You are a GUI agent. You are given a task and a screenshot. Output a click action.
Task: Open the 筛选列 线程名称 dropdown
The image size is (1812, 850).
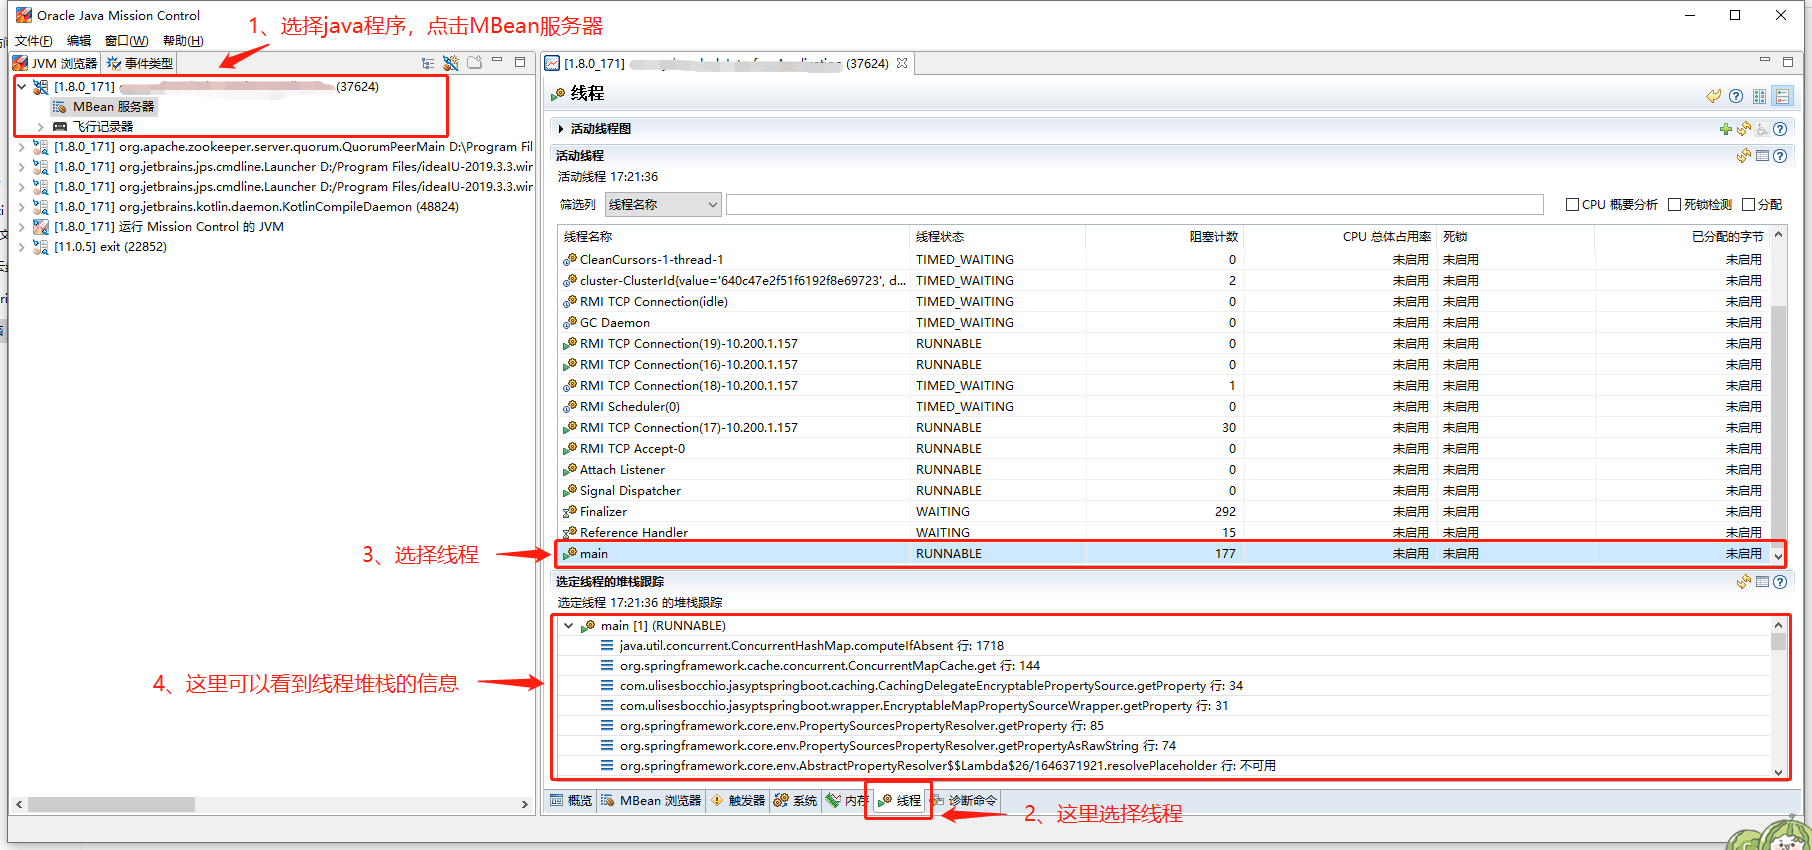tap(663, 204)
